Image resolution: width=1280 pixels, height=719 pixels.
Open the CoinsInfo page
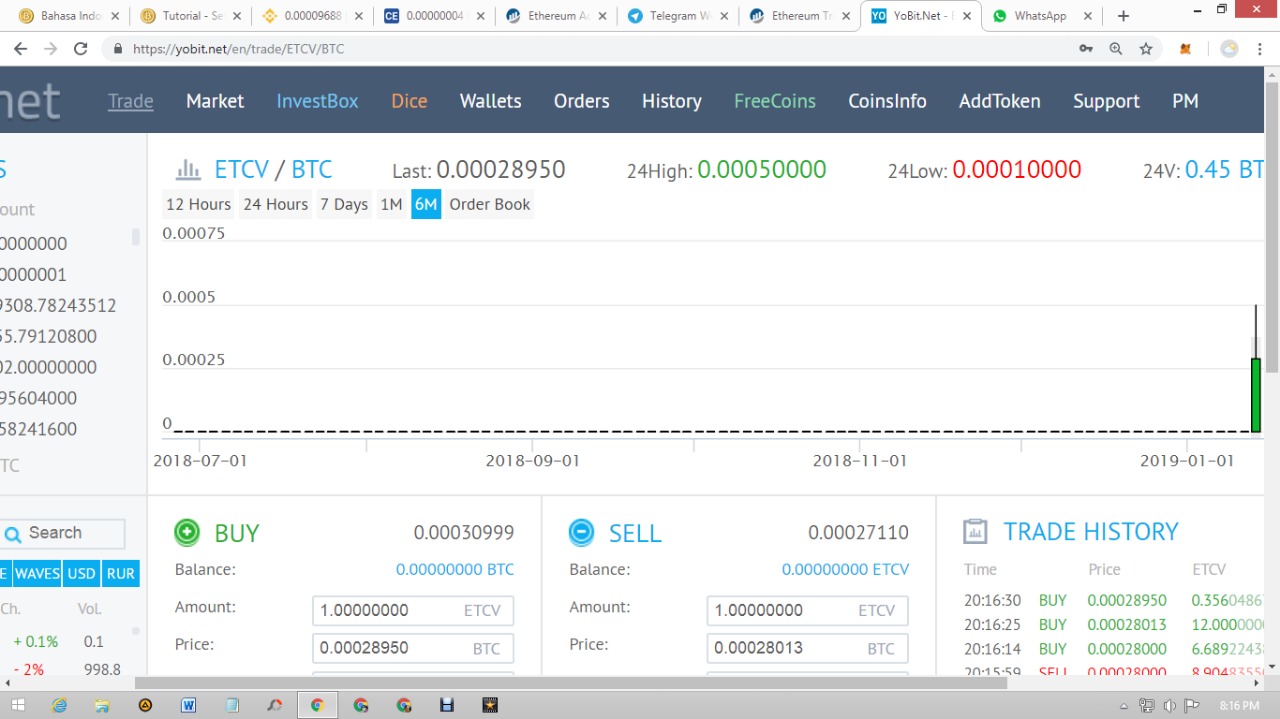click(x=887, y=101)
